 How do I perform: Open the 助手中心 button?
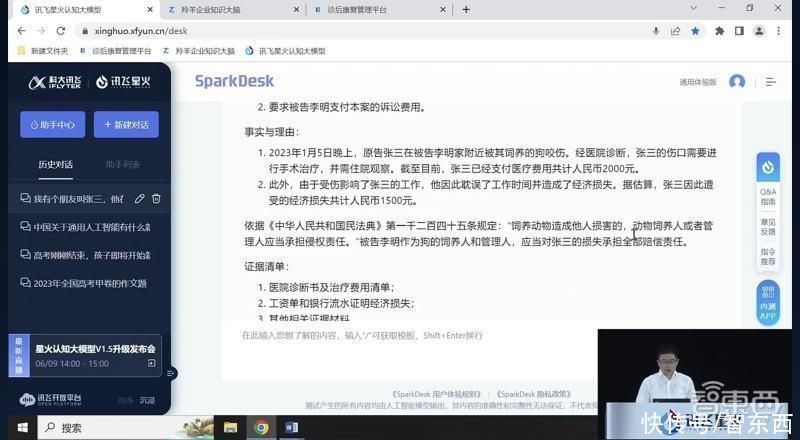[x=53, y=125]
